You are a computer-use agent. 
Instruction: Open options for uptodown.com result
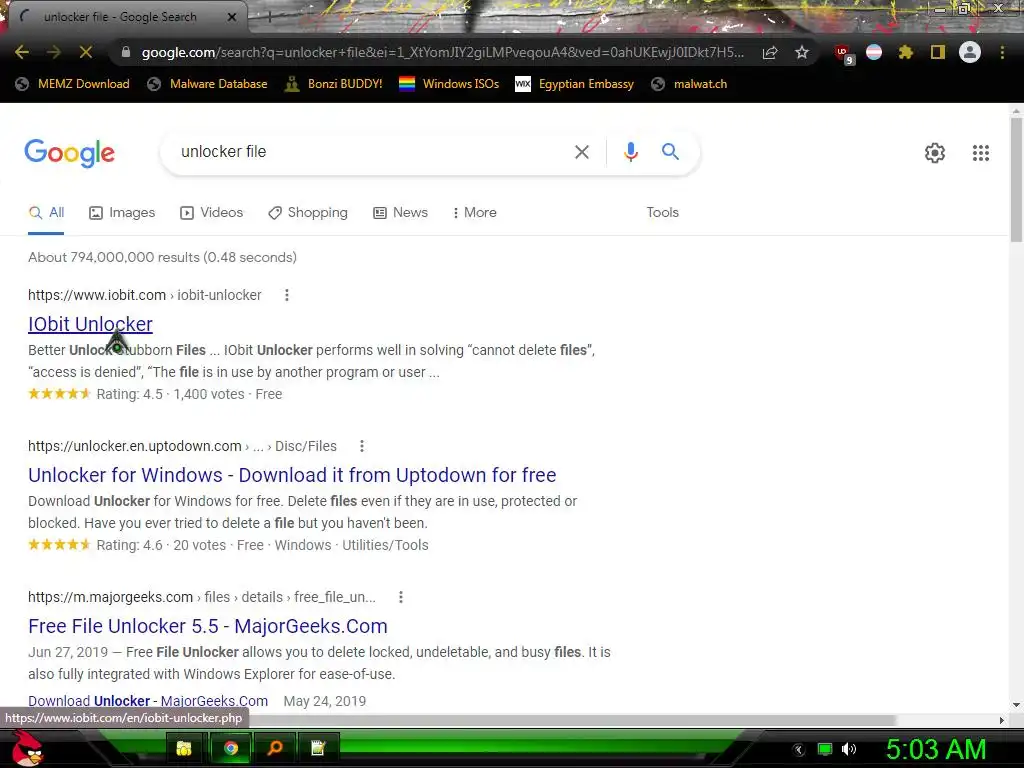click(x=361, y=446)
